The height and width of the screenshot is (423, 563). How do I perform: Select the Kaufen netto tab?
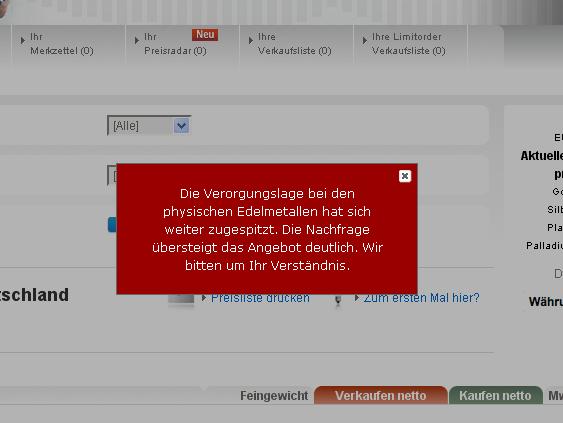495,395
